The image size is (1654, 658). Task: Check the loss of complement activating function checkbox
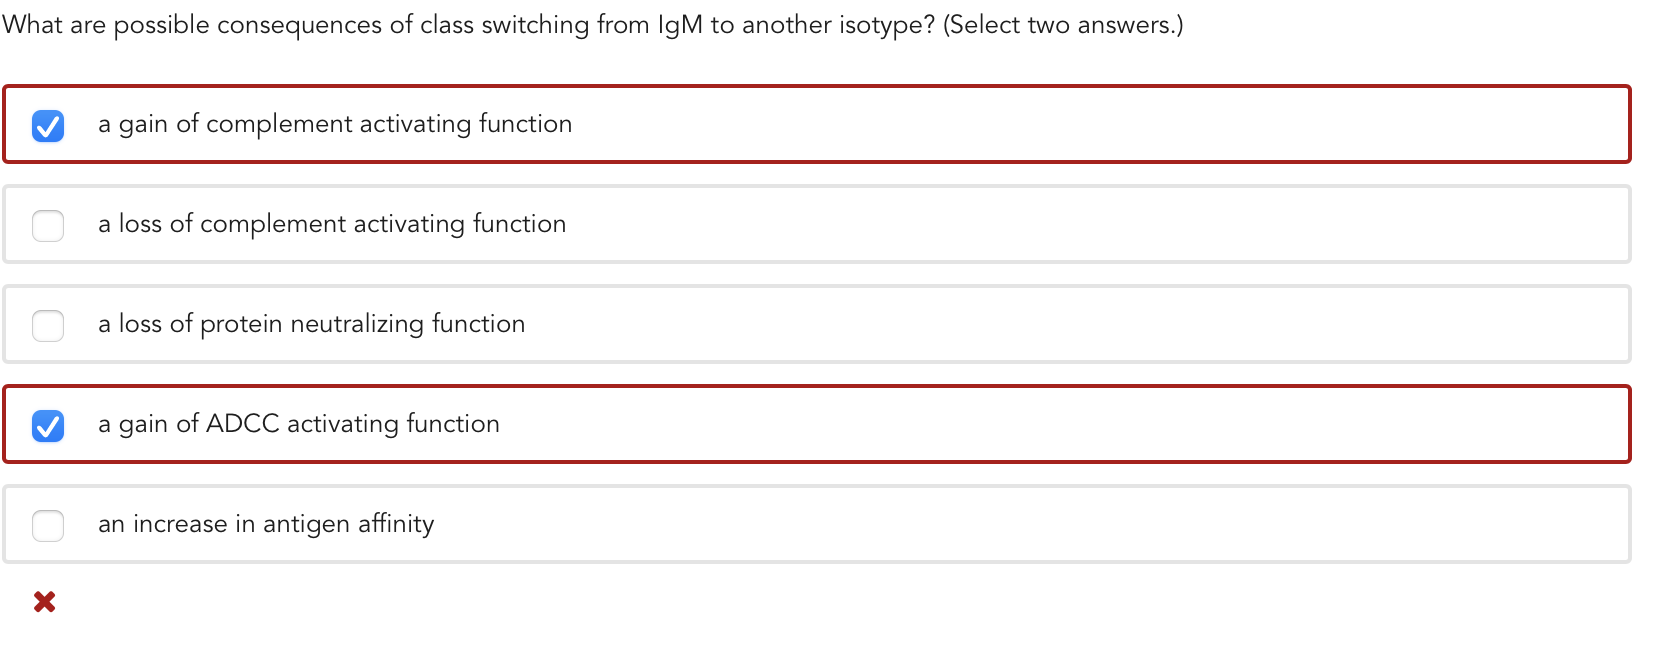click(x=47, y=225)
